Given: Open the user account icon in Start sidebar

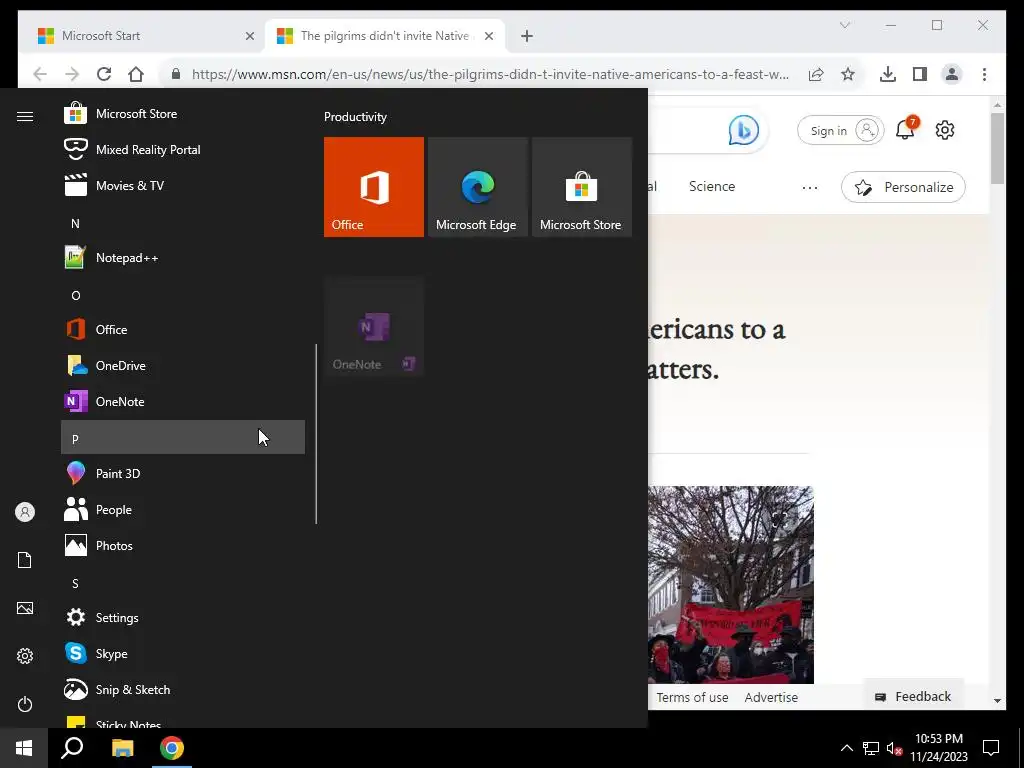Looking at the screenshot, I should point(25,512).
